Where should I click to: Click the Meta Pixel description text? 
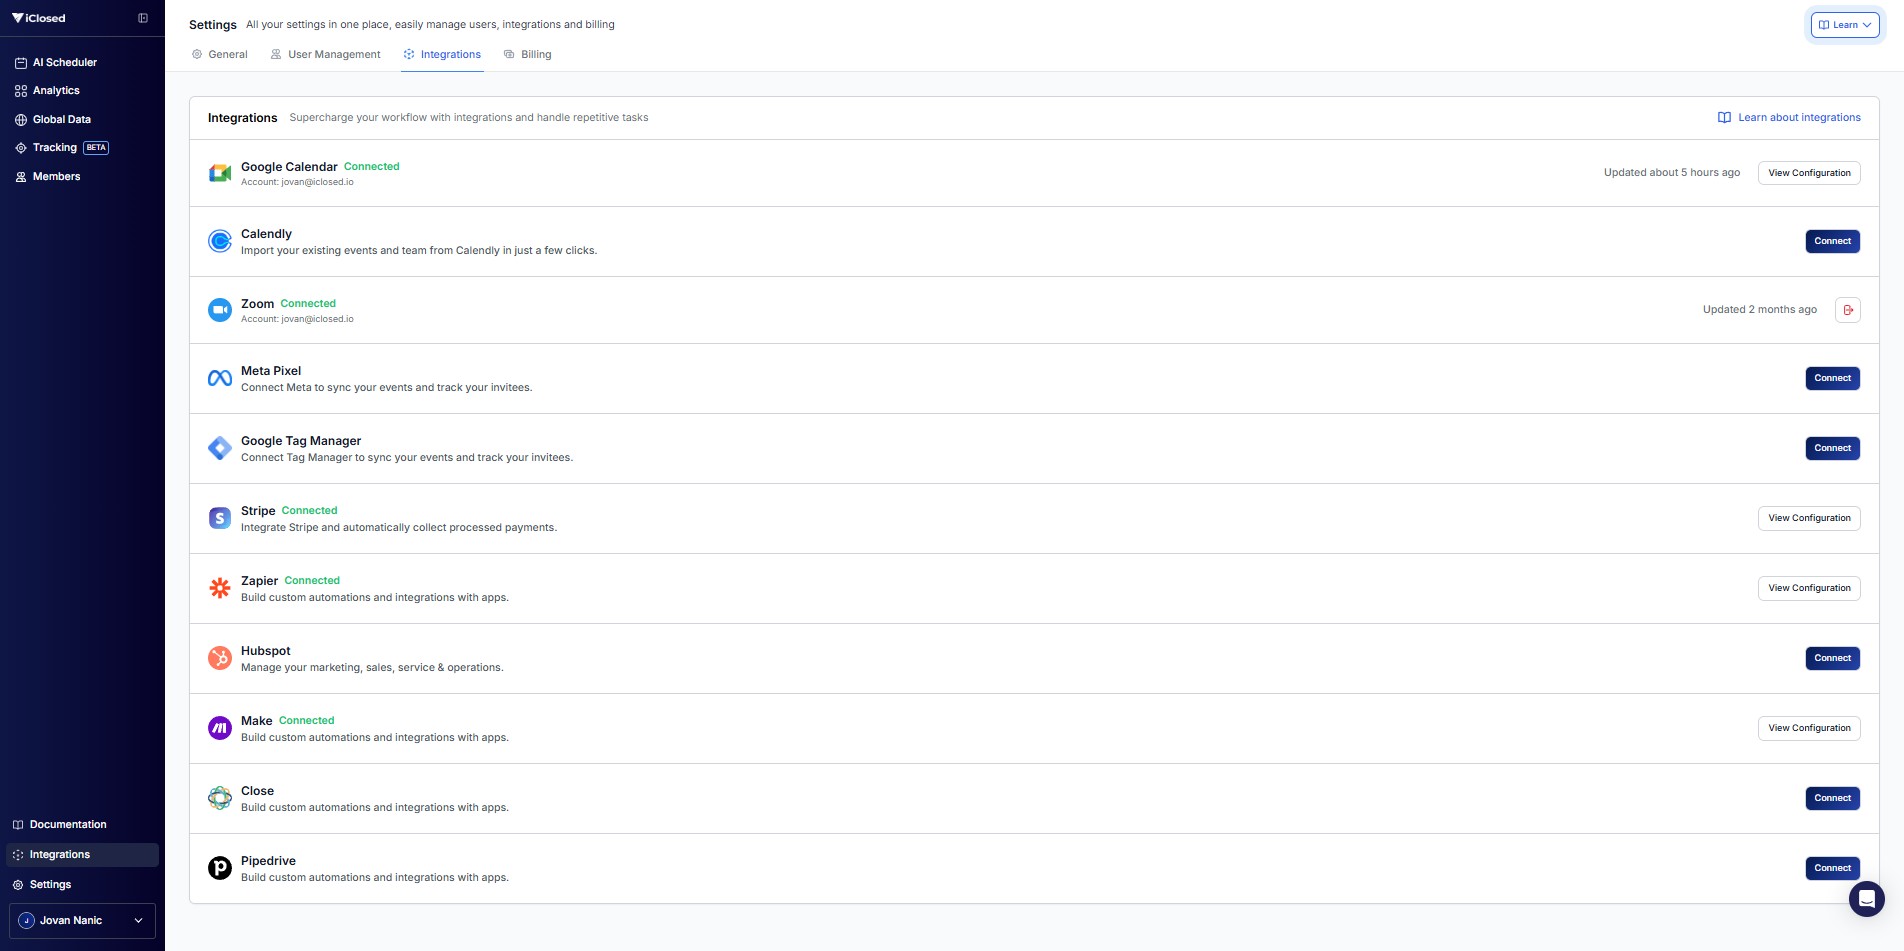387,388
